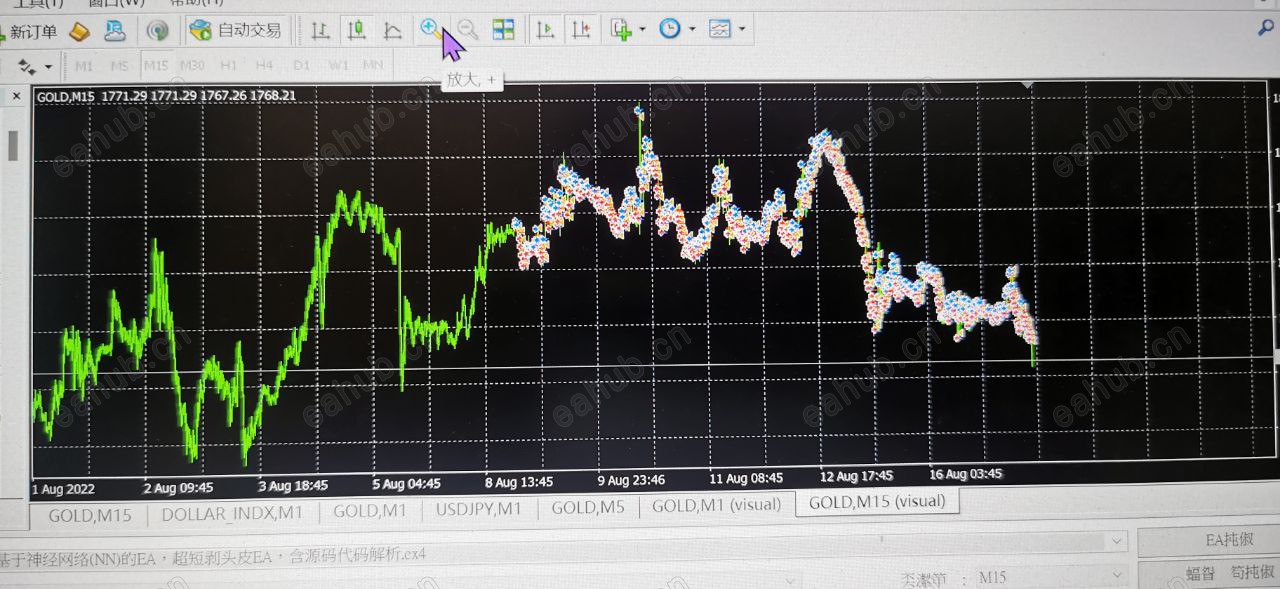The width and height of the screenshot is (1280, 589).
Task: Switch to the GOLD,M1 (visual) tab
Action: click(716, 505)
